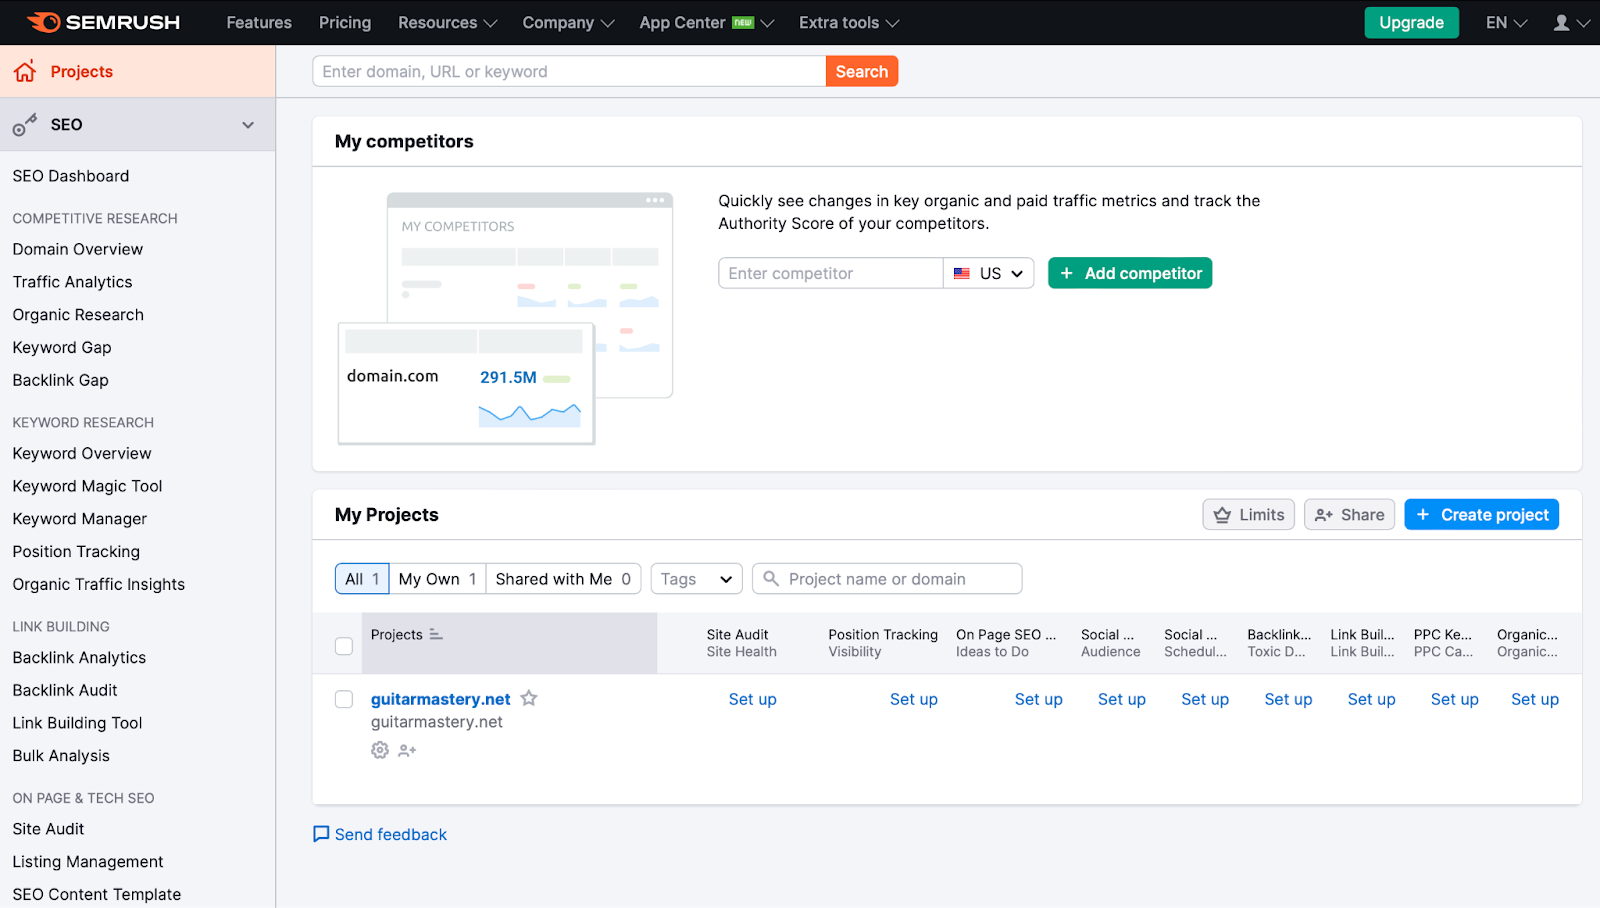The width and height of the screenshot is (1600, 908).
Task: Expand the Extra tools menu
Action: coord(849,22)
